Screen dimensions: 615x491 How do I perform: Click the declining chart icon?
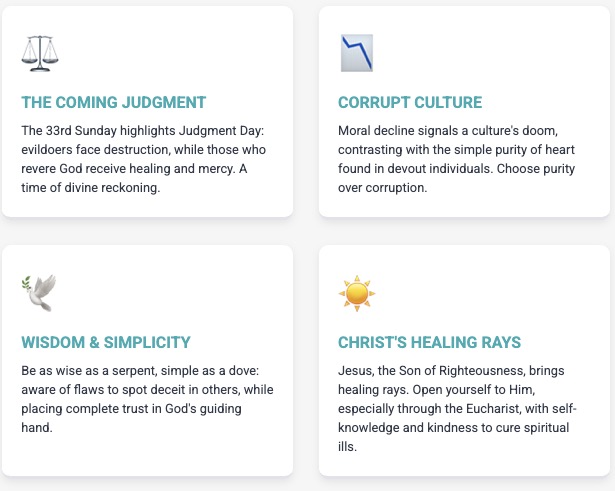[x=357, y=53]
